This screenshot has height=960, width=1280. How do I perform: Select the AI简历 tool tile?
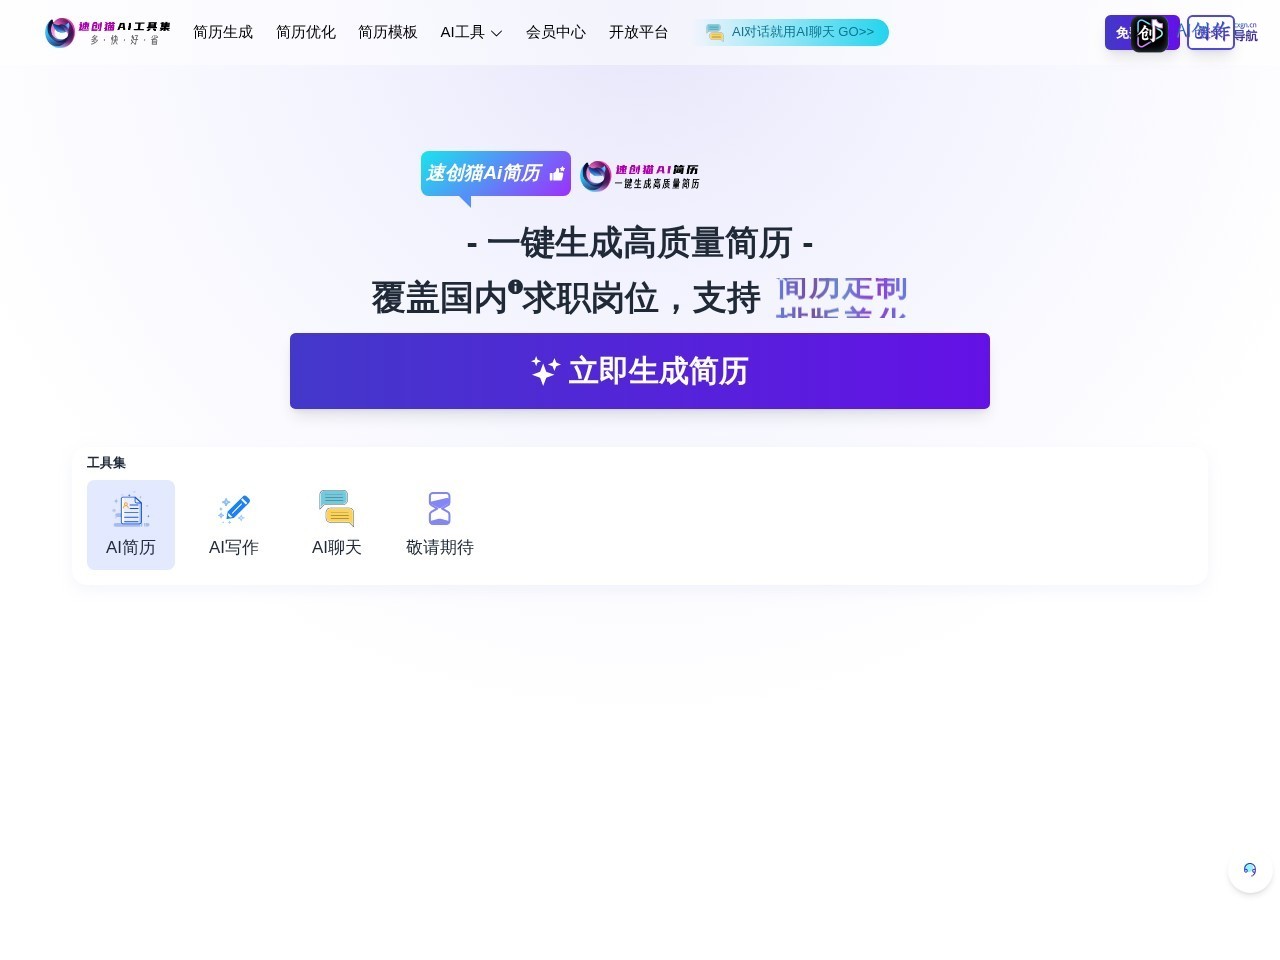pyautogui.click(x=131, y=525)
